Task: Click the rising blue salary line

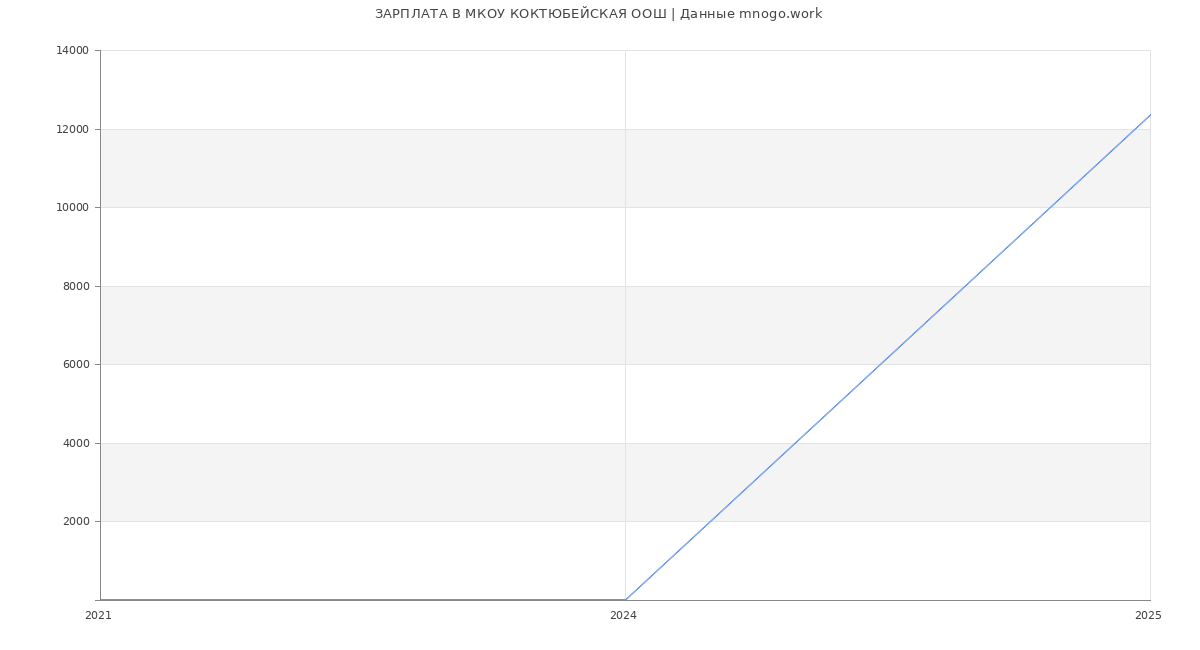Action: pos(888,357)
